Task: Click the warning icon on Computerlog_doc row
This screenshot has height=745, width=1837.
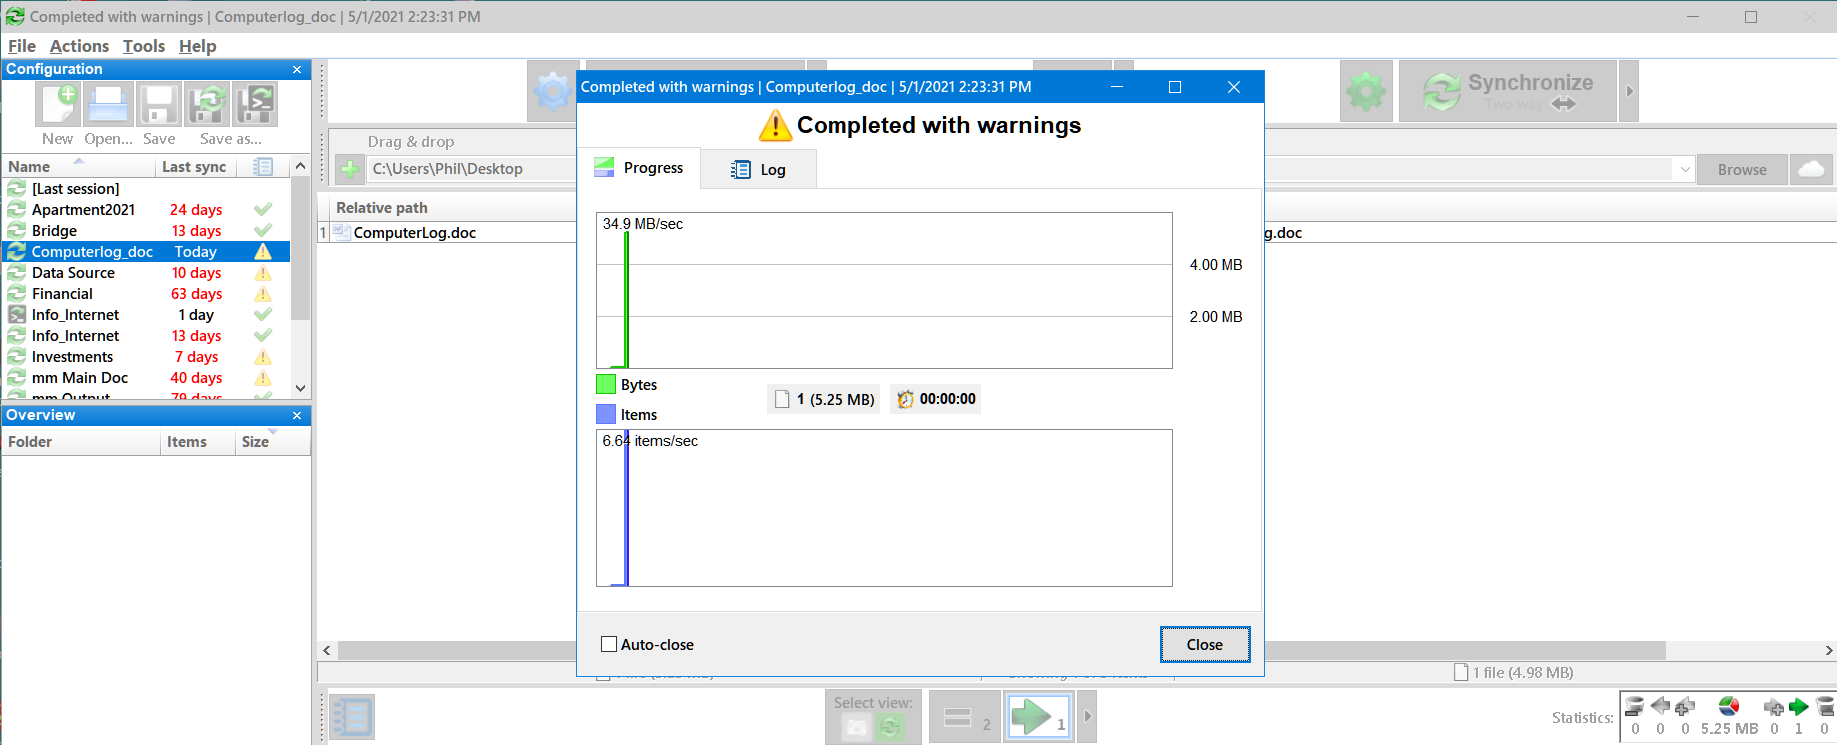Action: 263,251
